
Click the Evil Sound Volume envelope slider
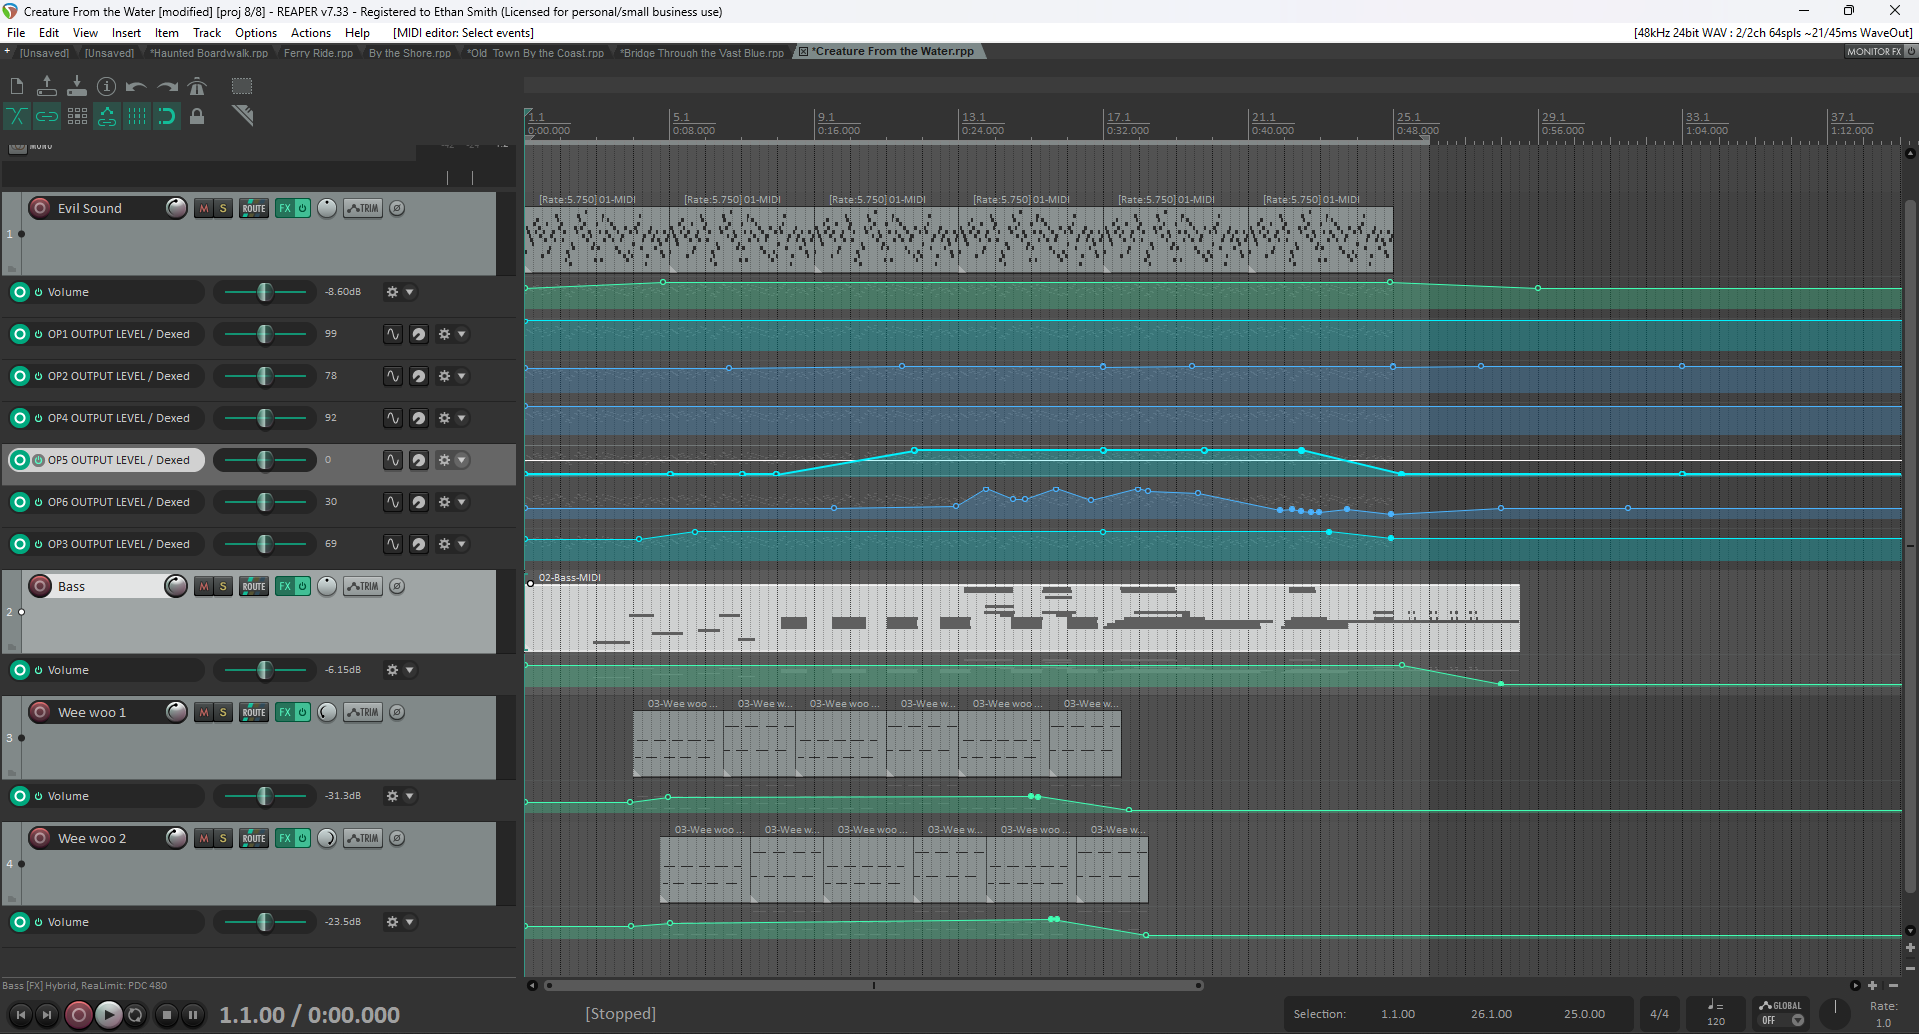(x=265, y=292)
